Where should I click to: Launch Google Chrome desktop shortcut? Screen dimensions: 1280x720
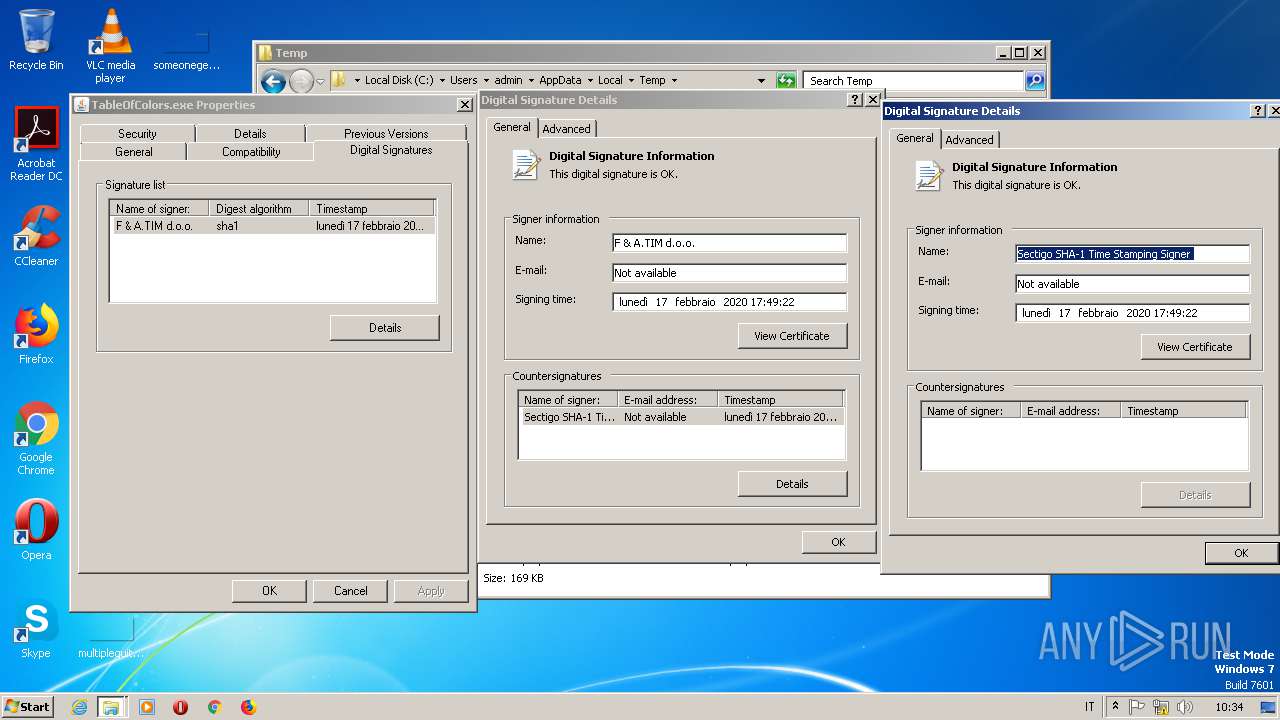click(x=36, y=438)
